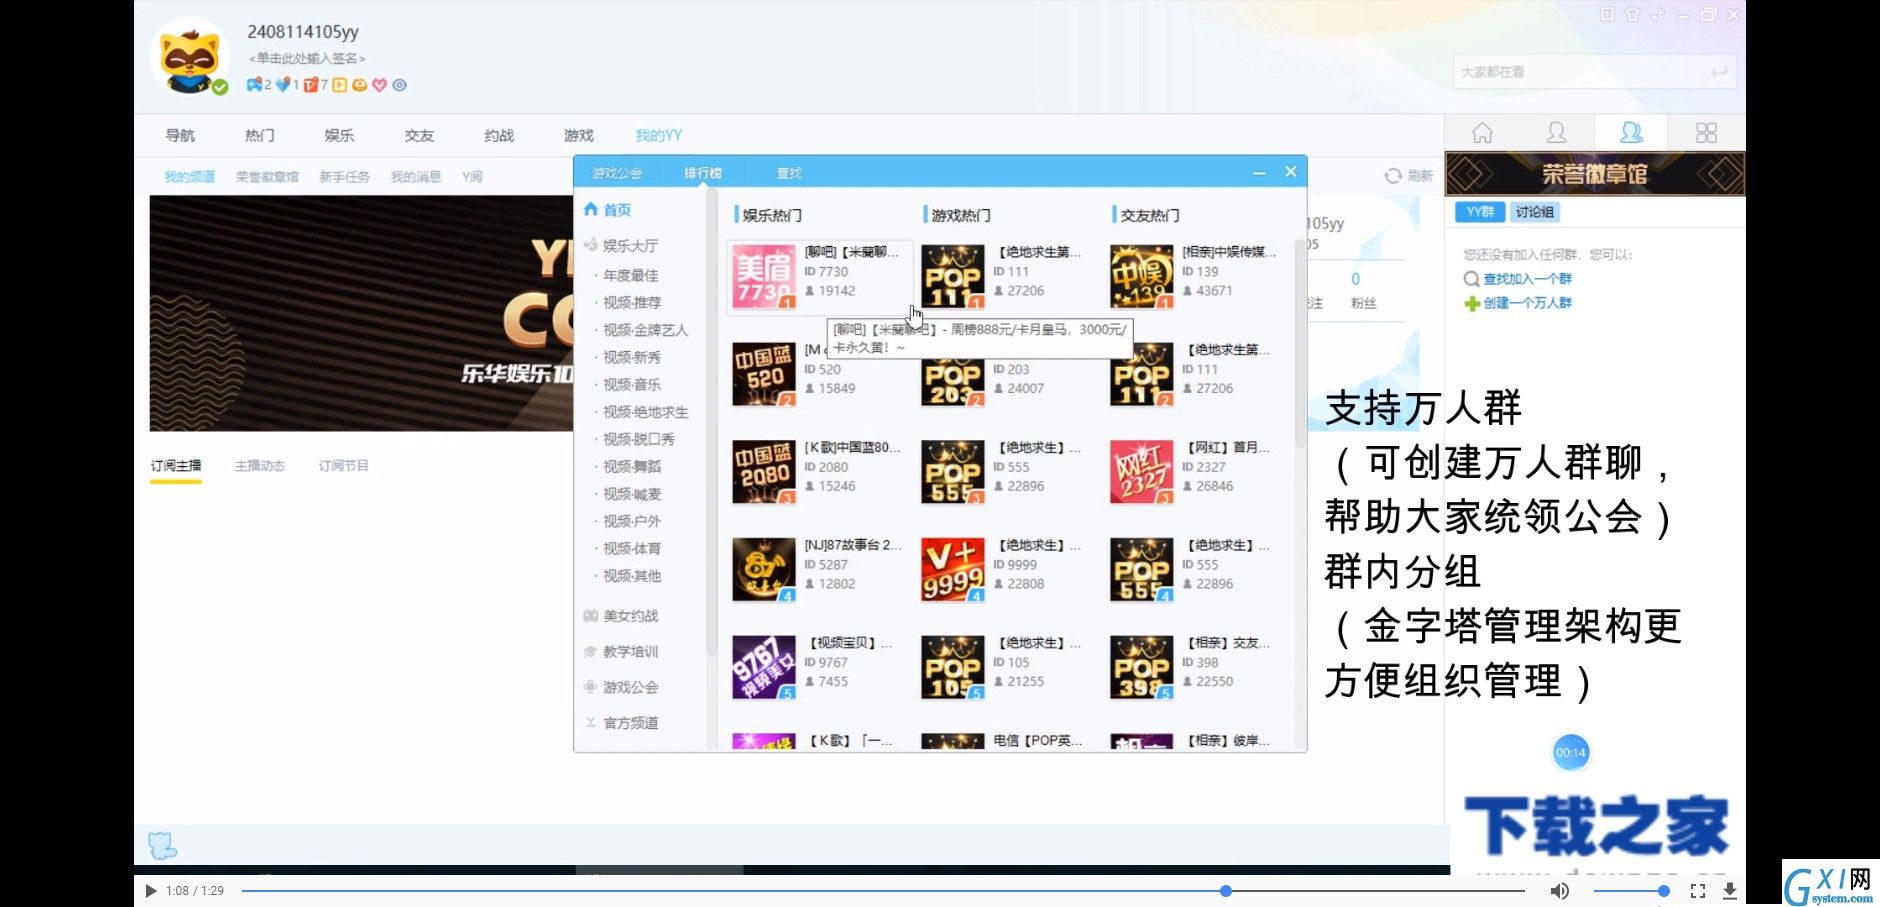Click the speaker volume icon in player
The height and width of the screenshot is (907, 1880).
[1559, 890]
